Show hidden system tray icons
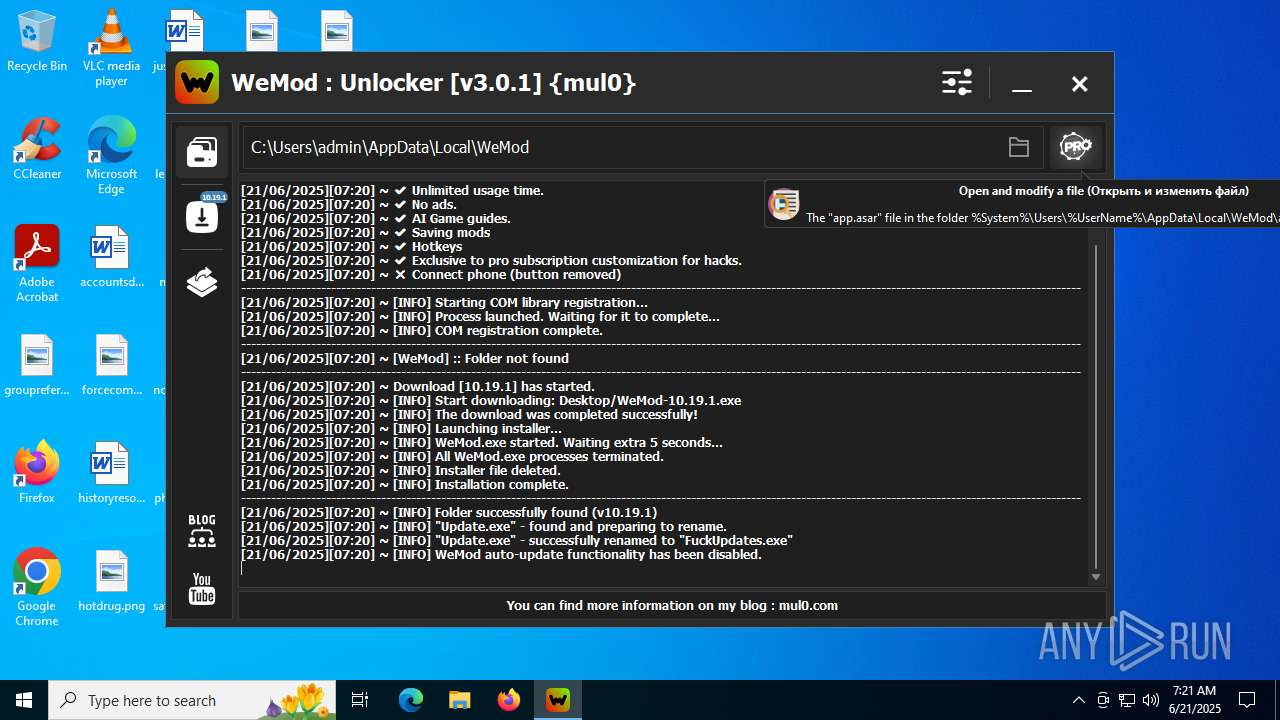This screenshot has width=1280, height=720. [x=1078, y=700]
